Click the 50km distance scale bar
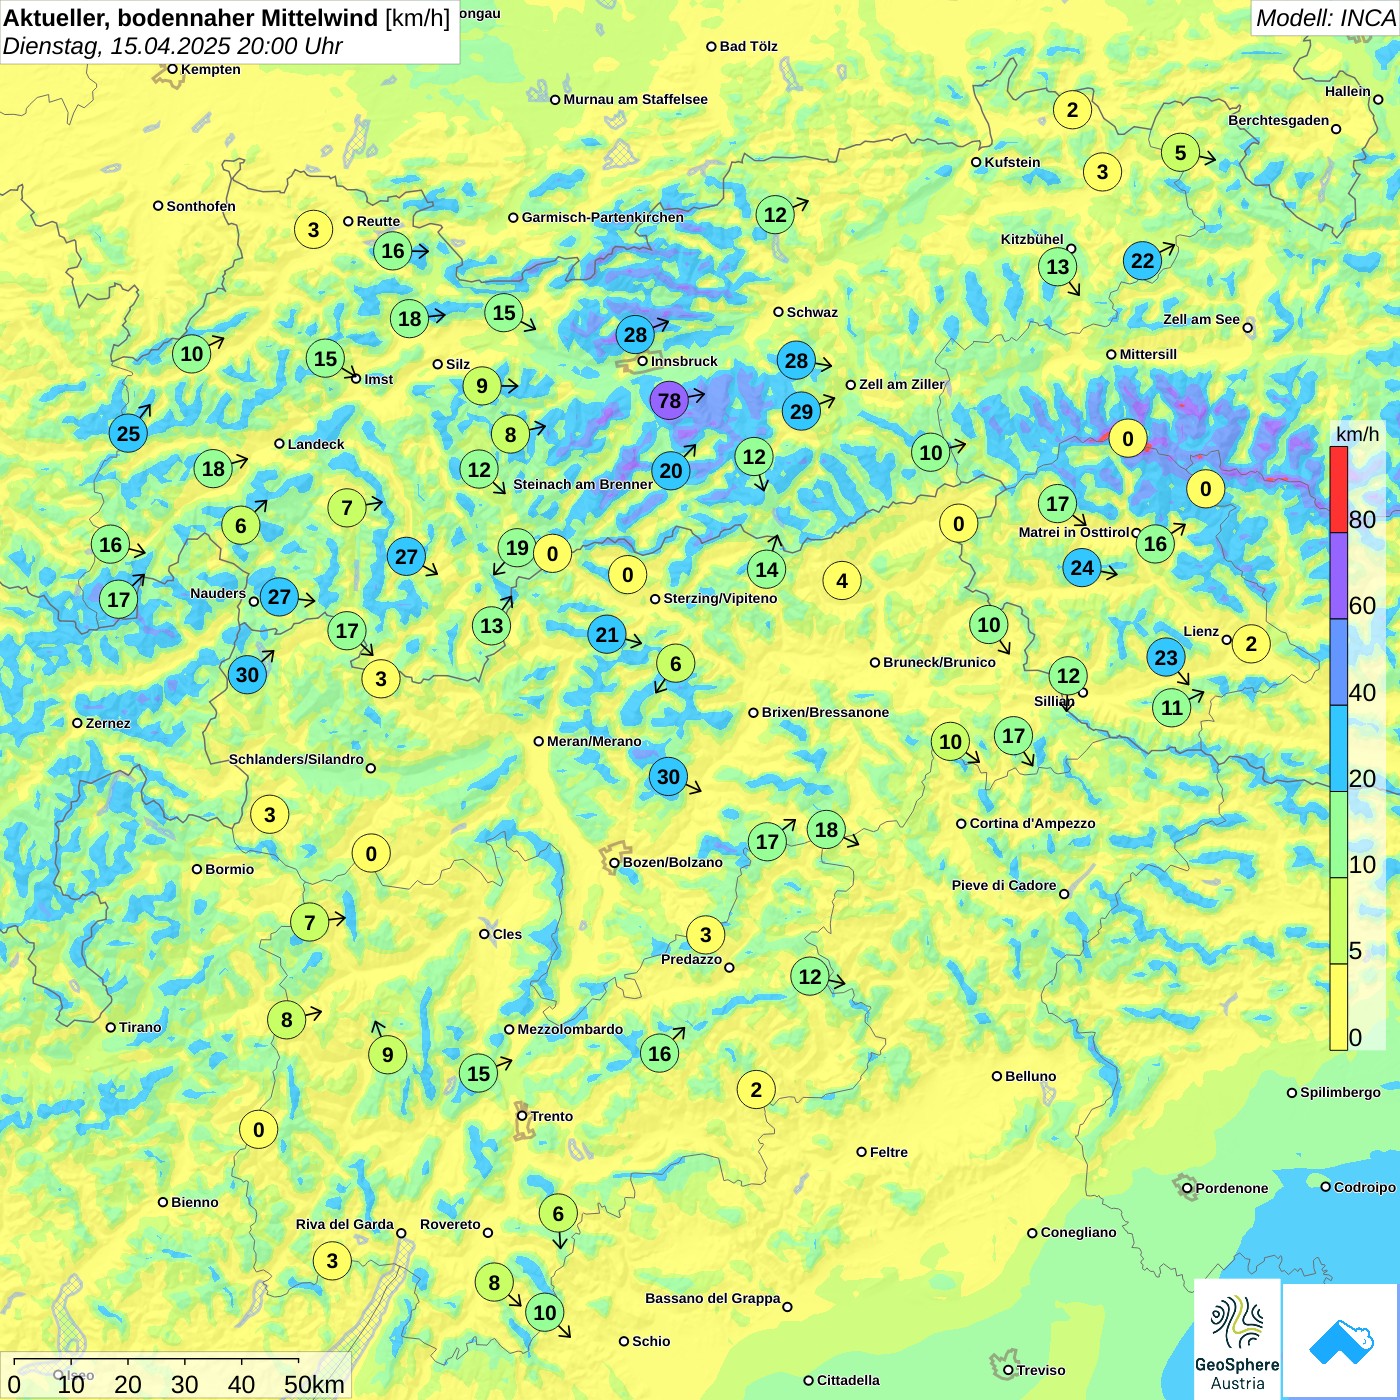The image size is (1400, 1400). 156,1360
